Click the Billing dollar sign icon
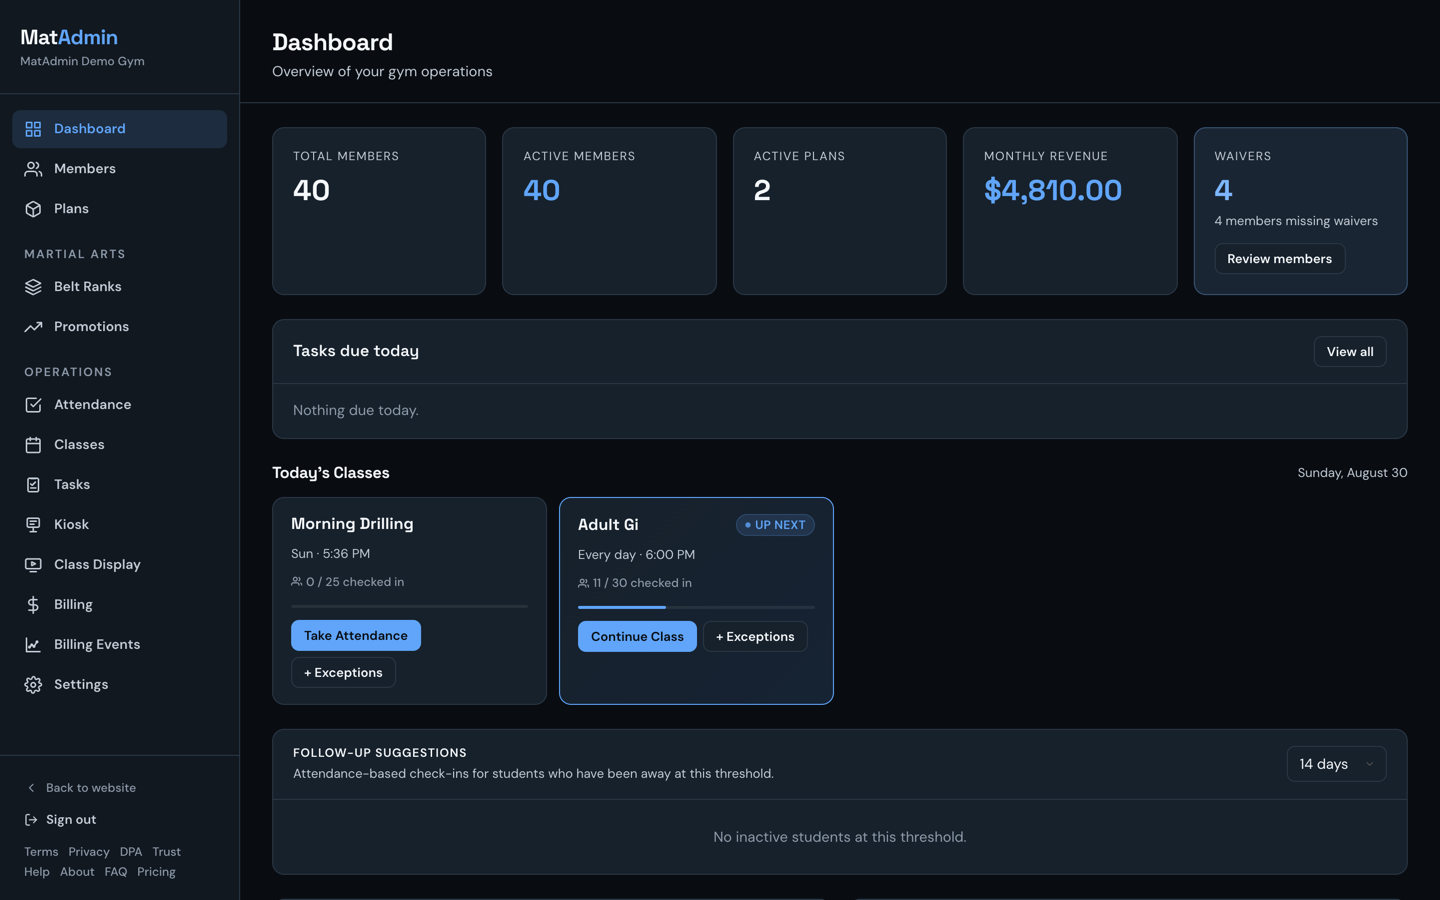The height and width of the screenshot is (900, 1440). click(33, 605)
